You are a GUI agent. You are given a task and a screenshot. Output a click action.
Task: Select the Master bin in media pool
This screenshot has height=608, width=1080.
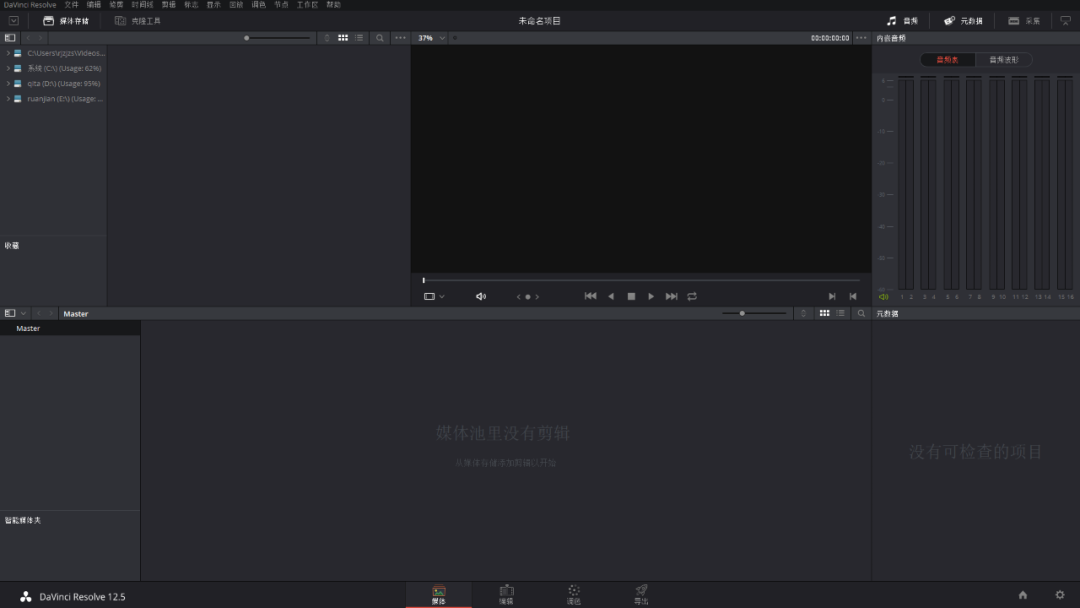pyautogui.click(x=70, y=328)
